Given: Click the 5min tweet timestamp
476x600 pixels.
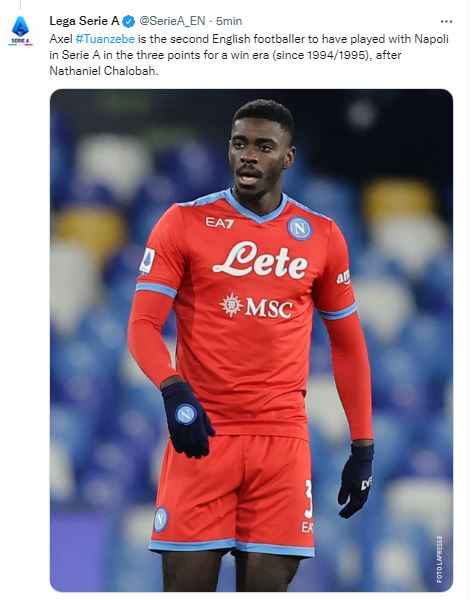Looking at the screenshot, I should (x=229, y=21).
